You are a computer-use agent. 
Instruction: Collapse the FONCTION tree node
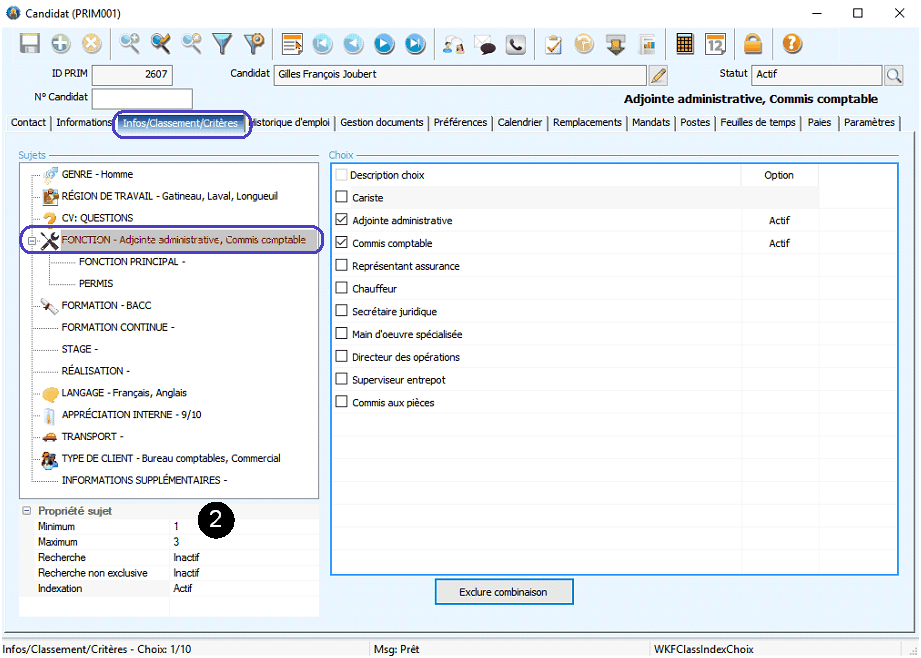click(32, 241)
